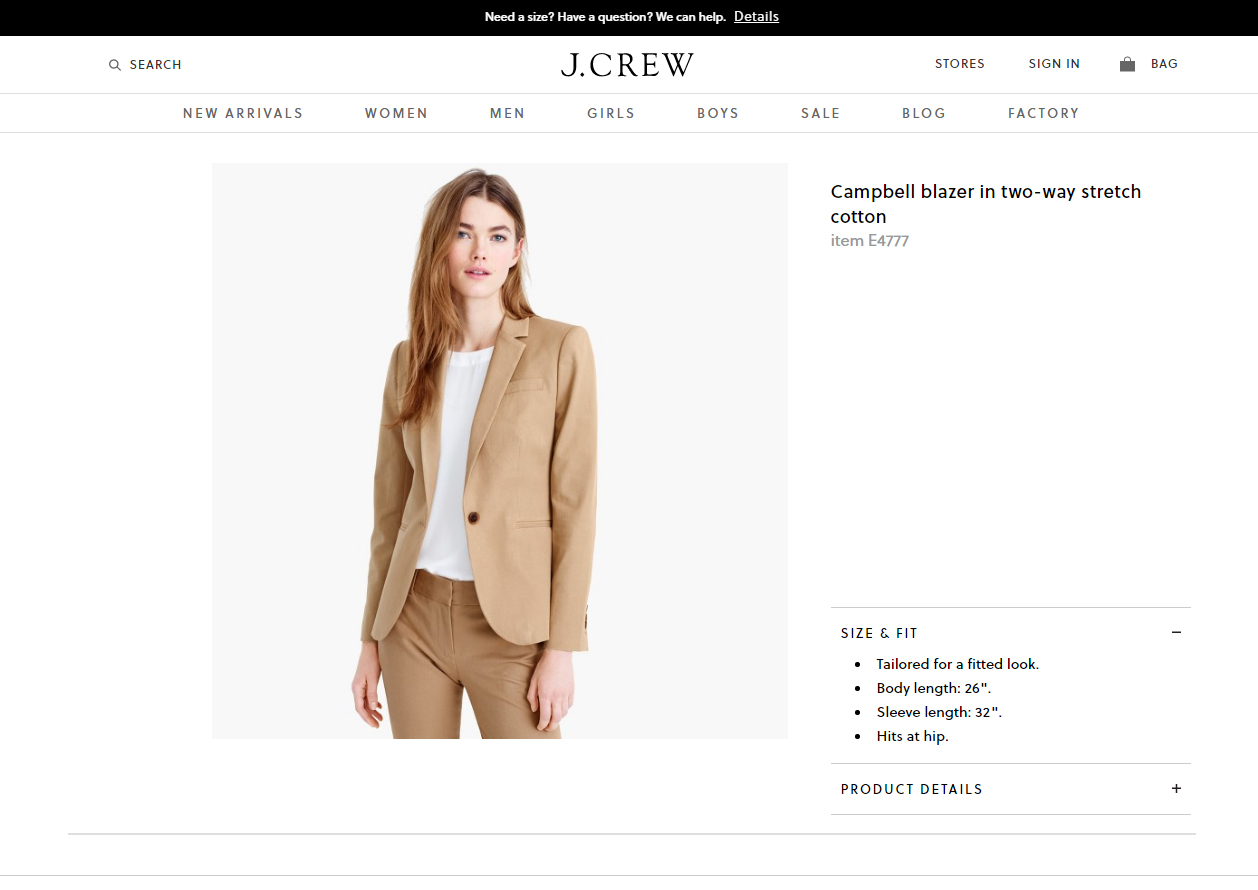Click the Campbell blazer product photo
Screen dimensions: 1258x890
pos(500,451)
